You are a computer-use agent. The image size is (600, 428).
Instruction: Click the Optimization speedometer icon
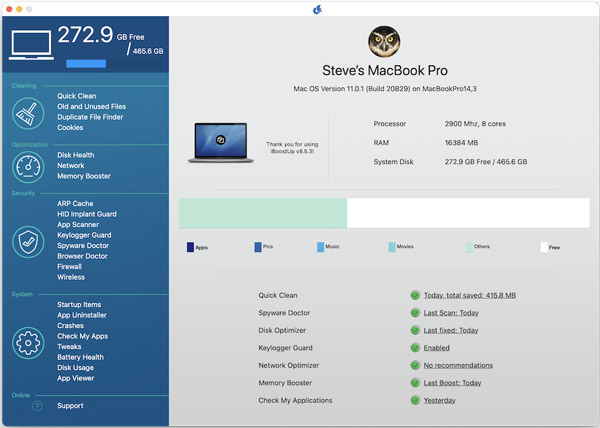28,167
